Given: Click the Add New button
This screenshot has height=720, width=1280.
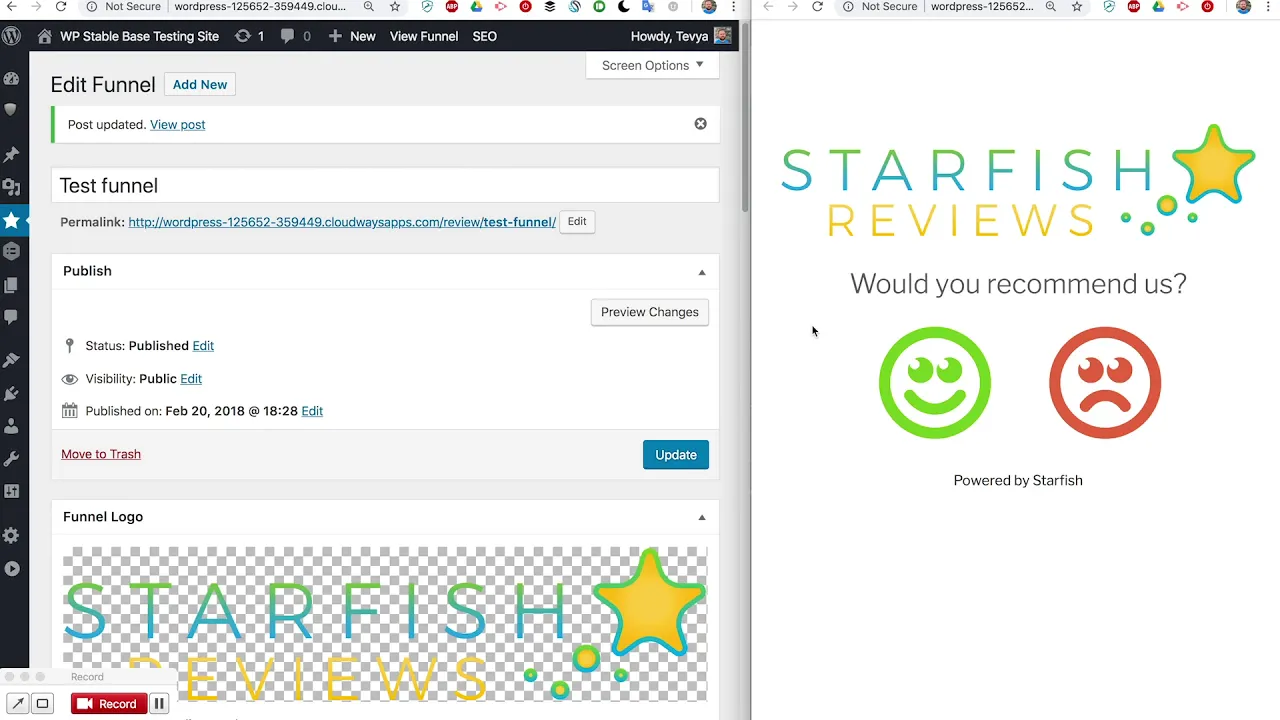Looking at the screenshot, I should pyautogui.click(x=200, y=85).
